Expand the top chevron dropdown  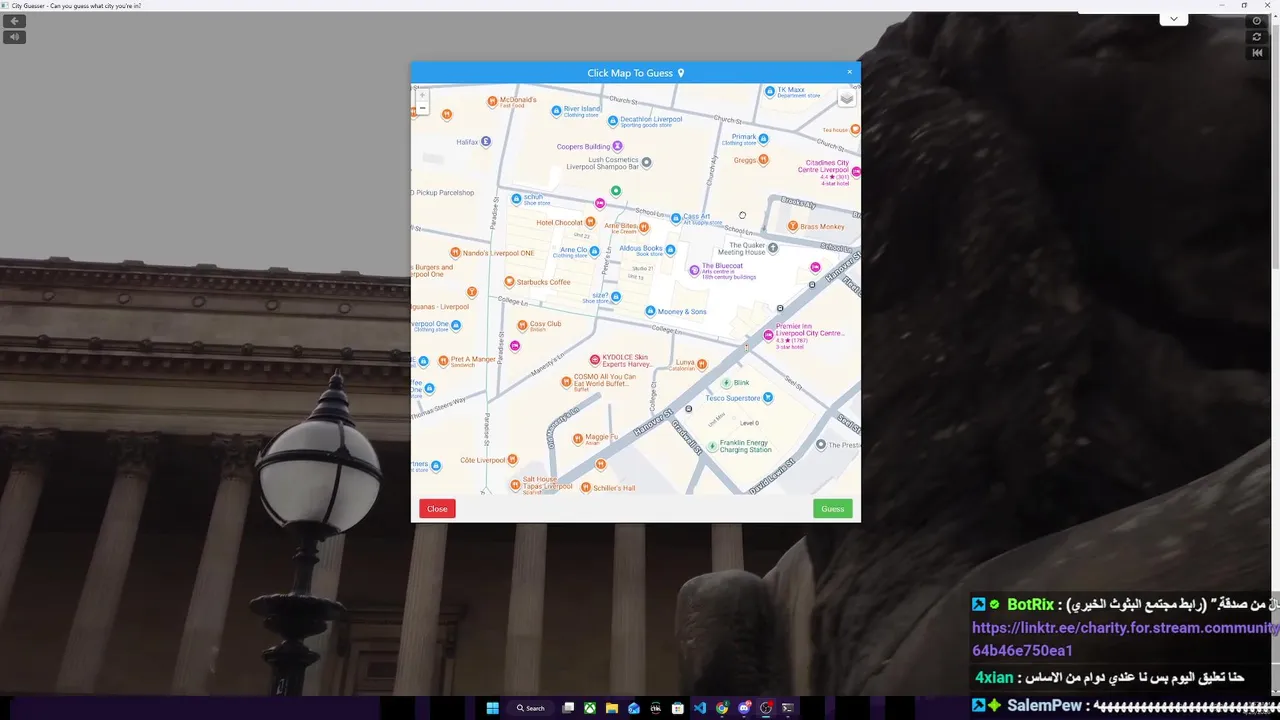click(1173, 19)
